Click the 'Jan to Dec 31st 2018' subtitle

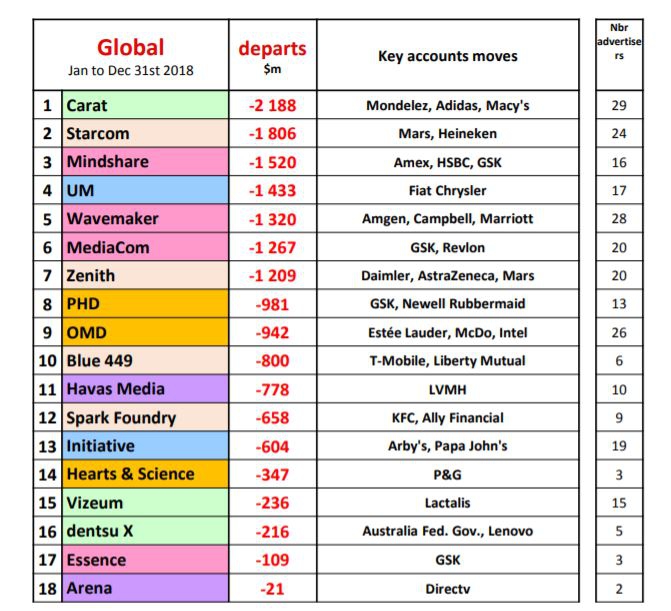click(x=130, y=71)
